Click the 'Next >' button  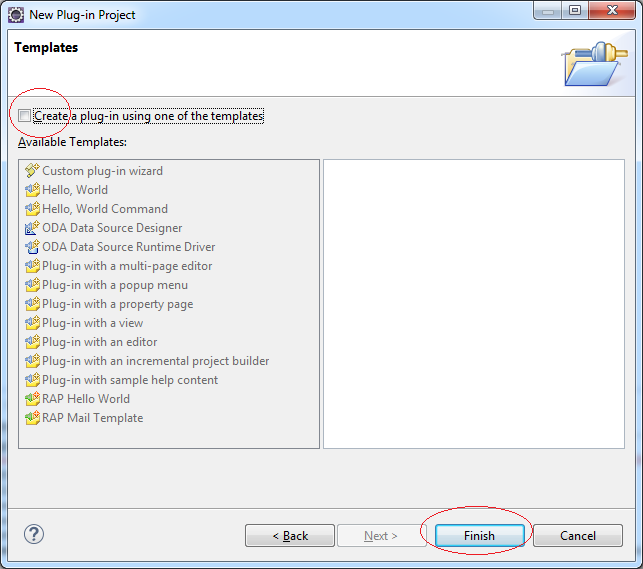click(x=381, y=535)
